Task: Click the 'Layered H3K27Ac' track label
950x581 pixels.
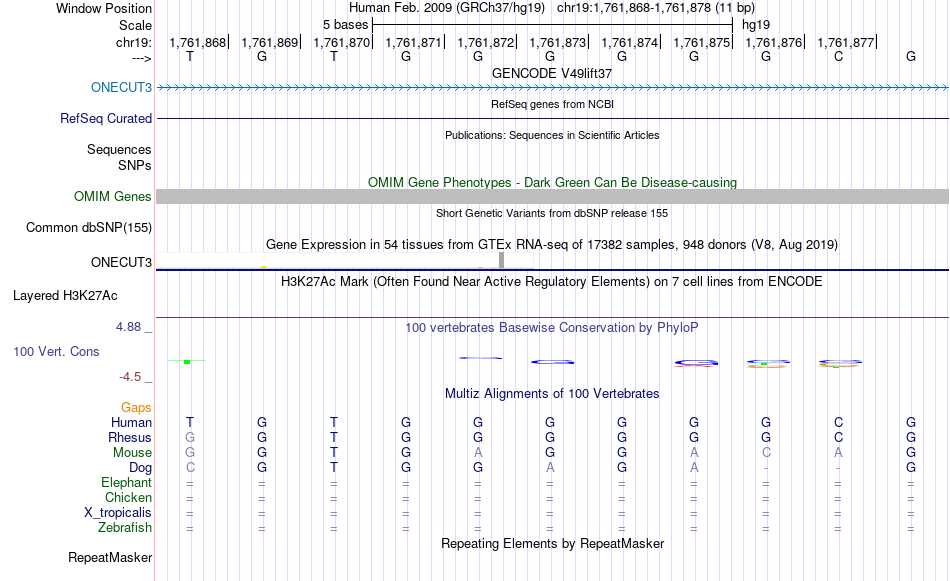Action: 65,296
